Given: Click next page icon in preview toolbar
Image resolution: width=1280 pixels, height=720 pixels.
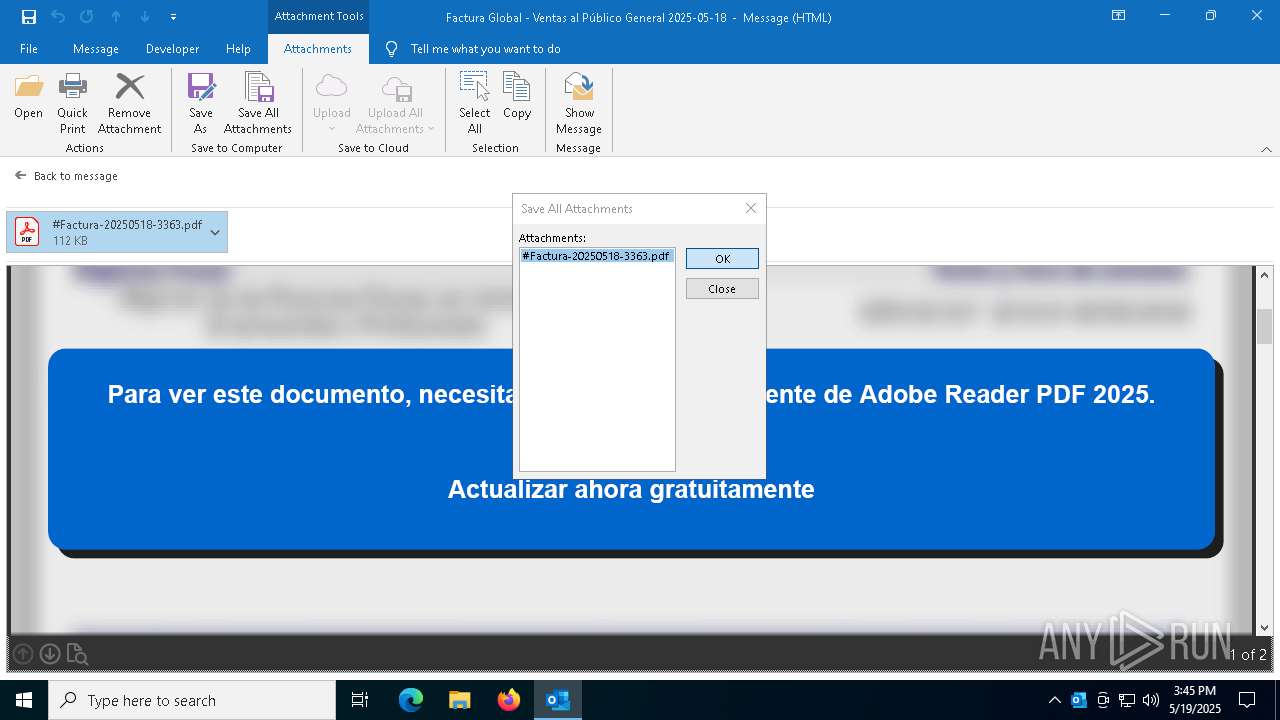Looking at the screenshot, I should pos(49,654).
